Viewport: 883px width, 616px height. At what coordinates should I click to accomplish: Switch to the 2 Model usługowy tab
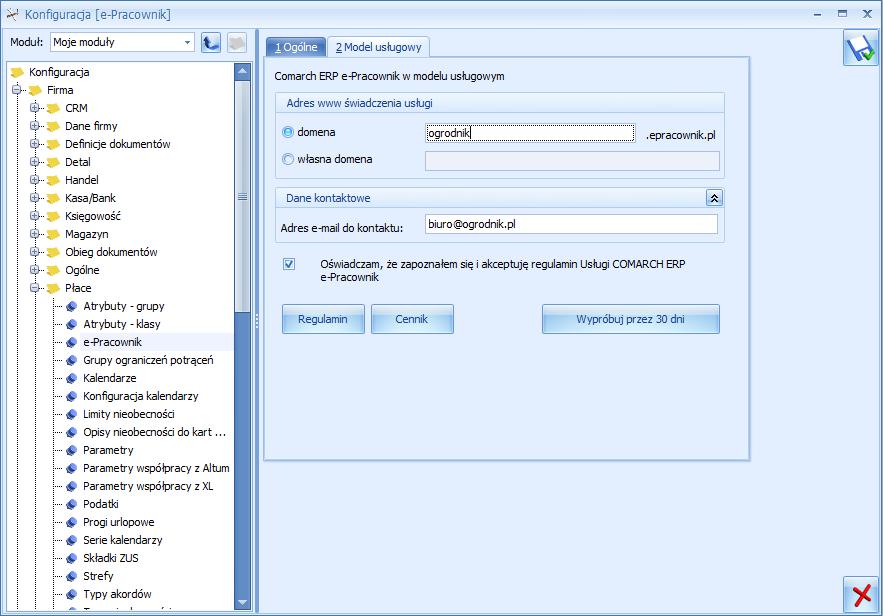[x=378, y=47]
